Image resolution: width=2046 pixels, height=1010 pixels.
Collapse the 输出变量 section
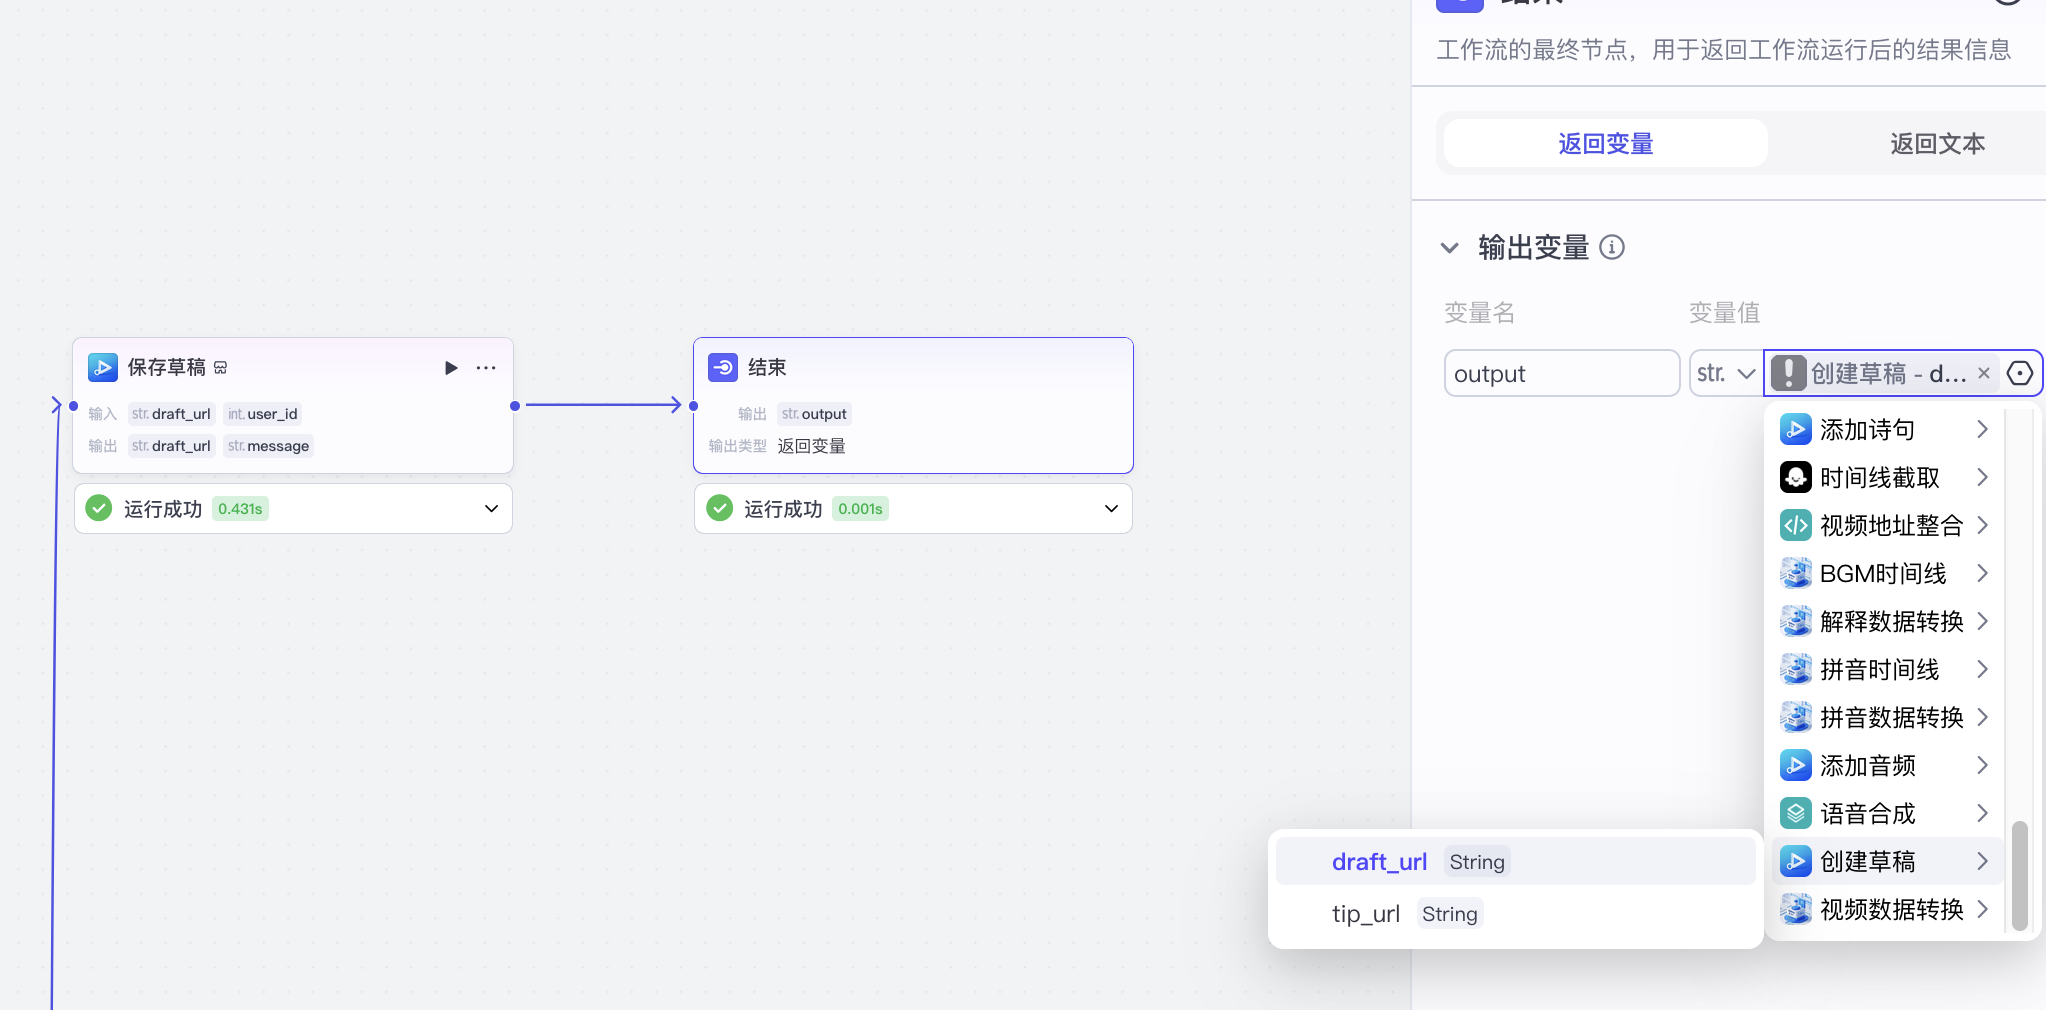click(1450, 247)
